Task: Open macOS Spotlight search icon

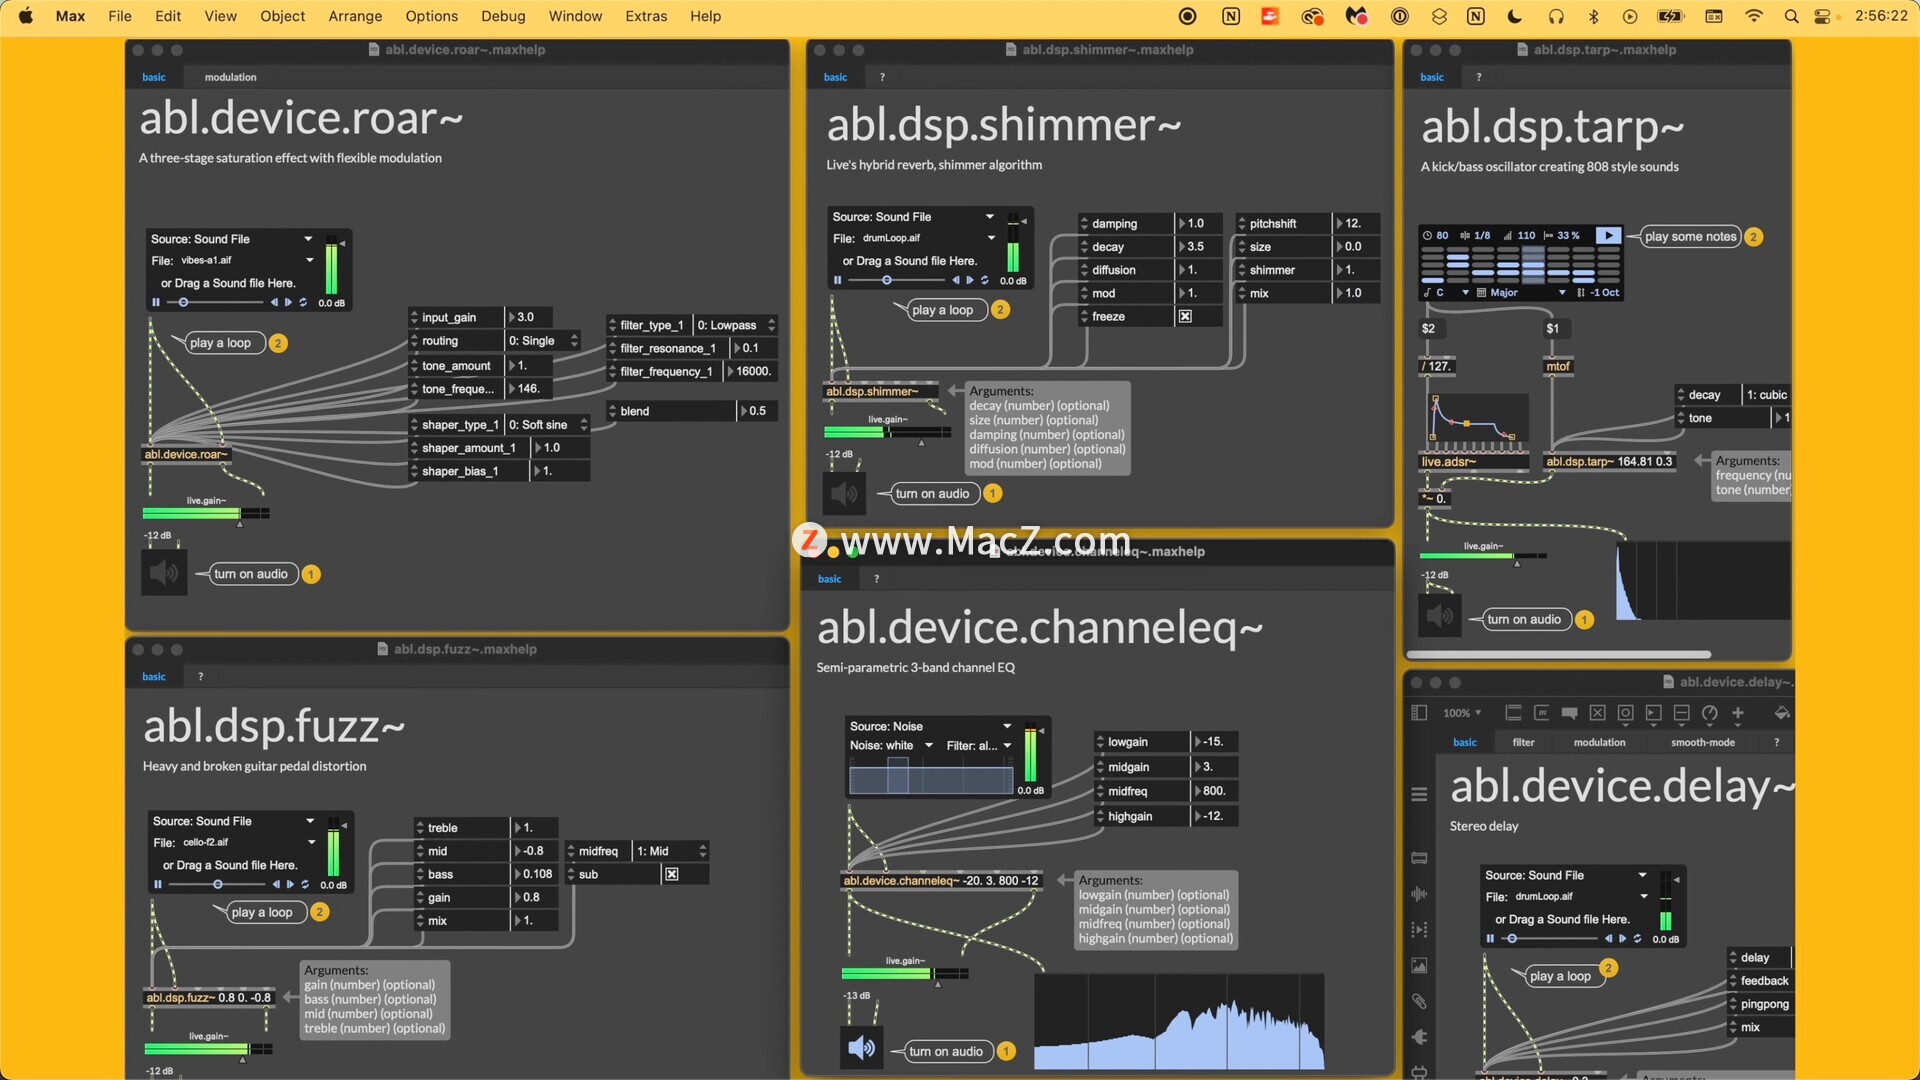Action: (1791, 16)
